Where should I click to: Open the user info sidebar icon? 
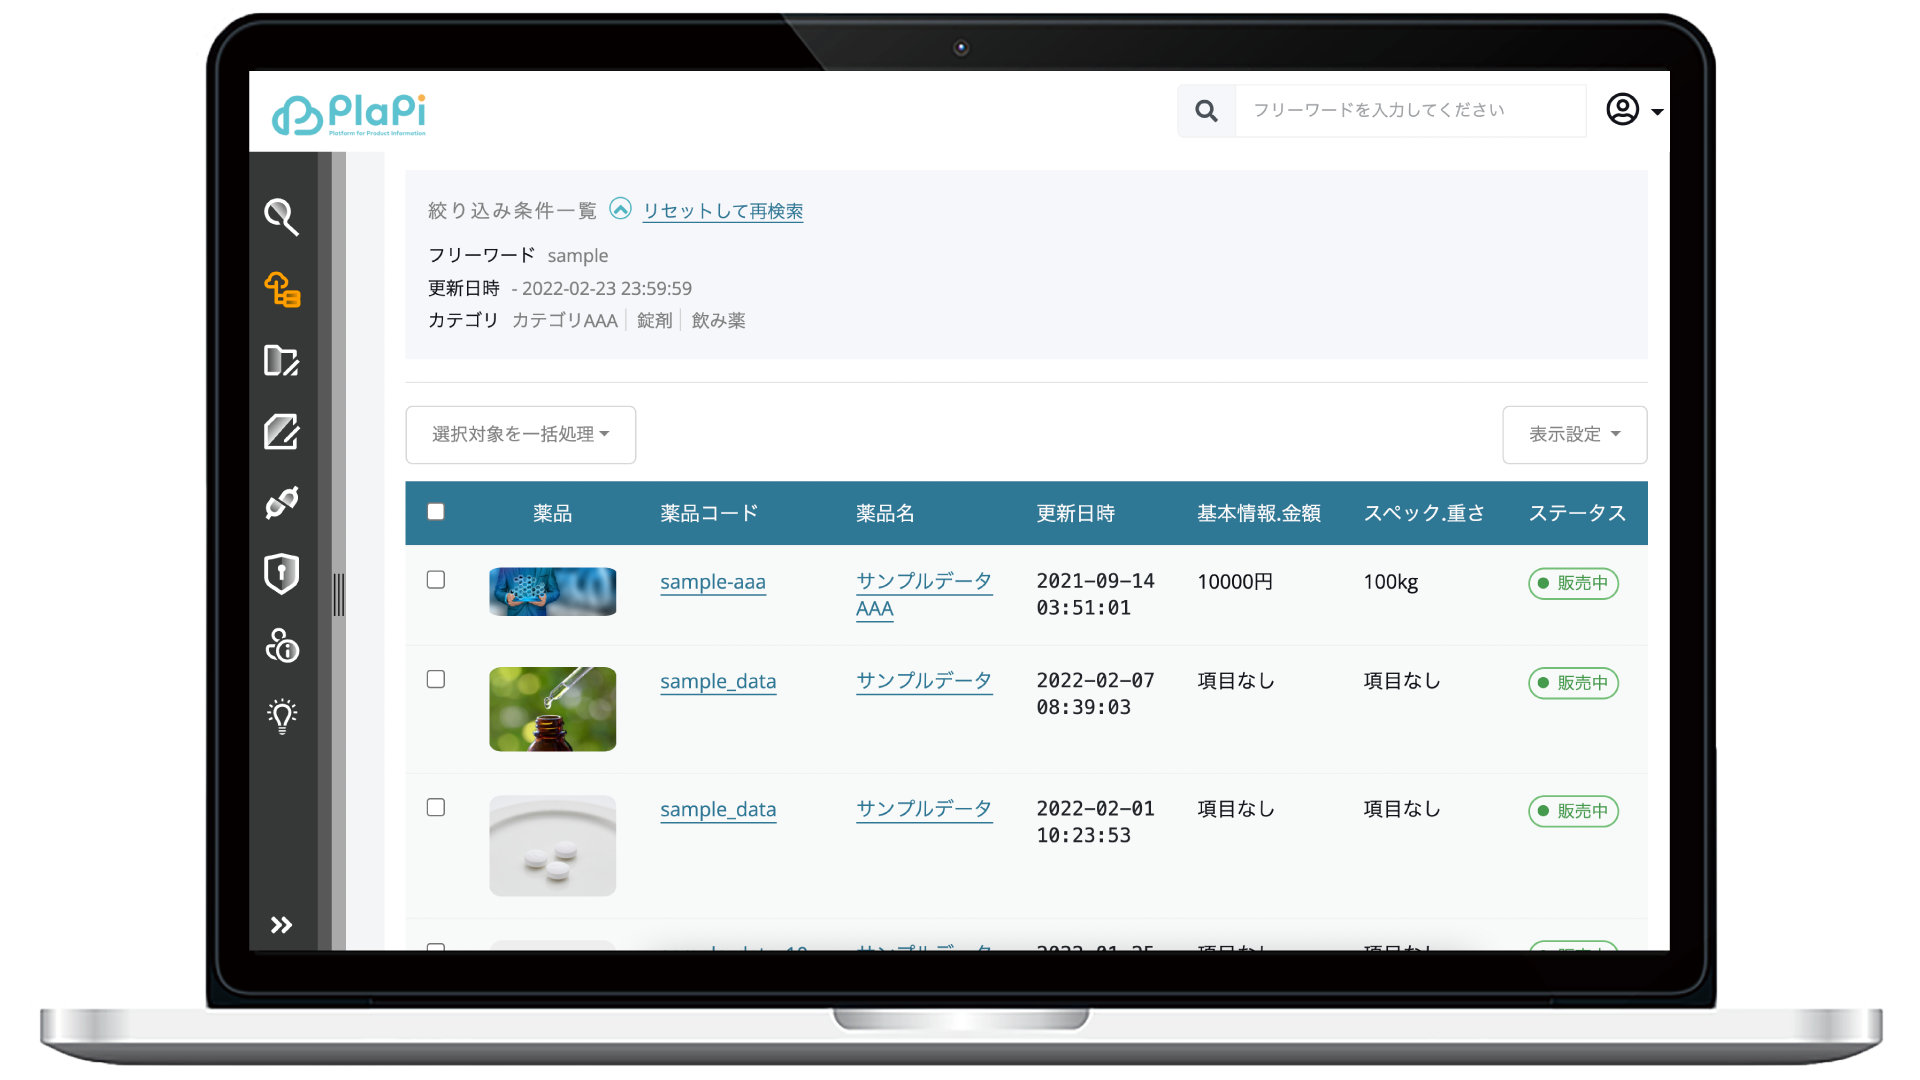coord(281,646)
